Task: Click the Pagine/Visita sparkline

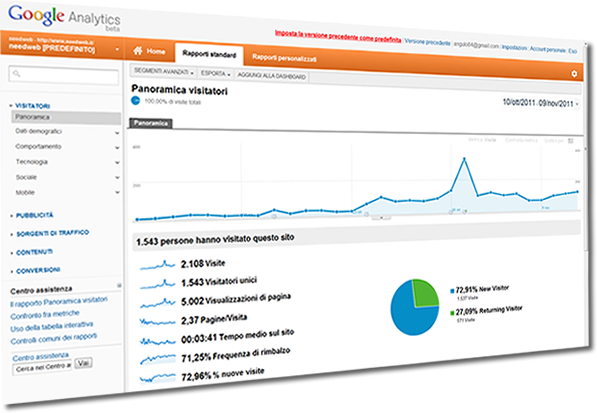Action: tap(157, 322)
